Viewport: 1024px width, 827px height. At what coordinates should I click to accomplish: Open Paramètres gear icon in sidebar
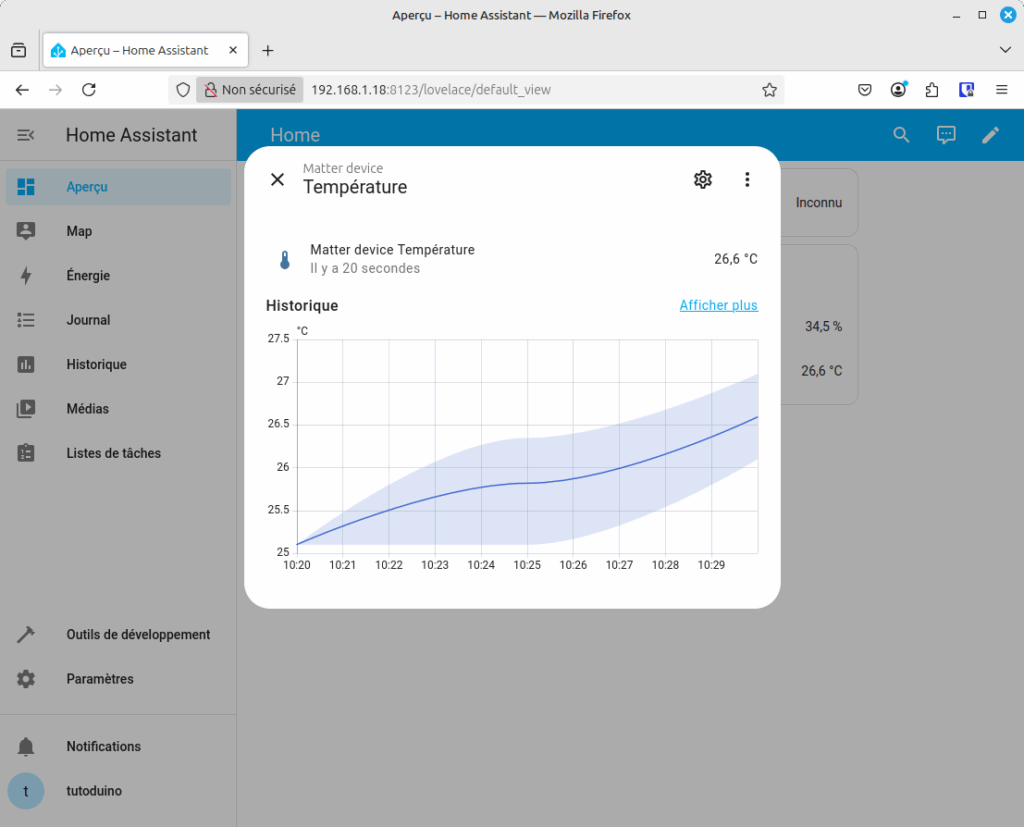pyautogui.click(x=25, y=679)
